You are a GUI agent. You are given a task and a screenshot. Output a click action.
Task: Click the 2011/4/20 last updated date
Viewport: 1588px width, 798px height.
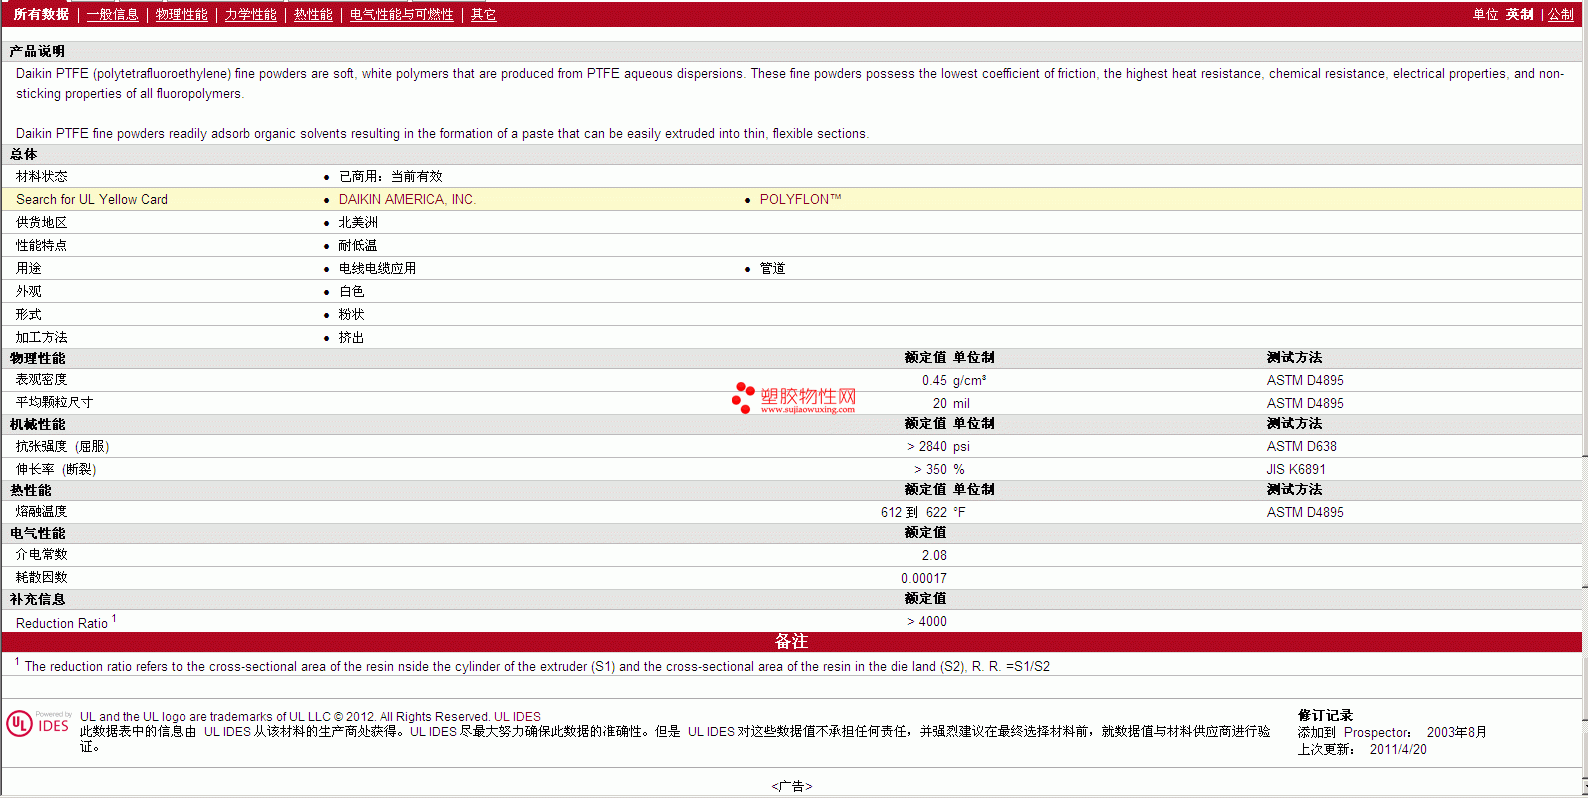pos(1398,749)
